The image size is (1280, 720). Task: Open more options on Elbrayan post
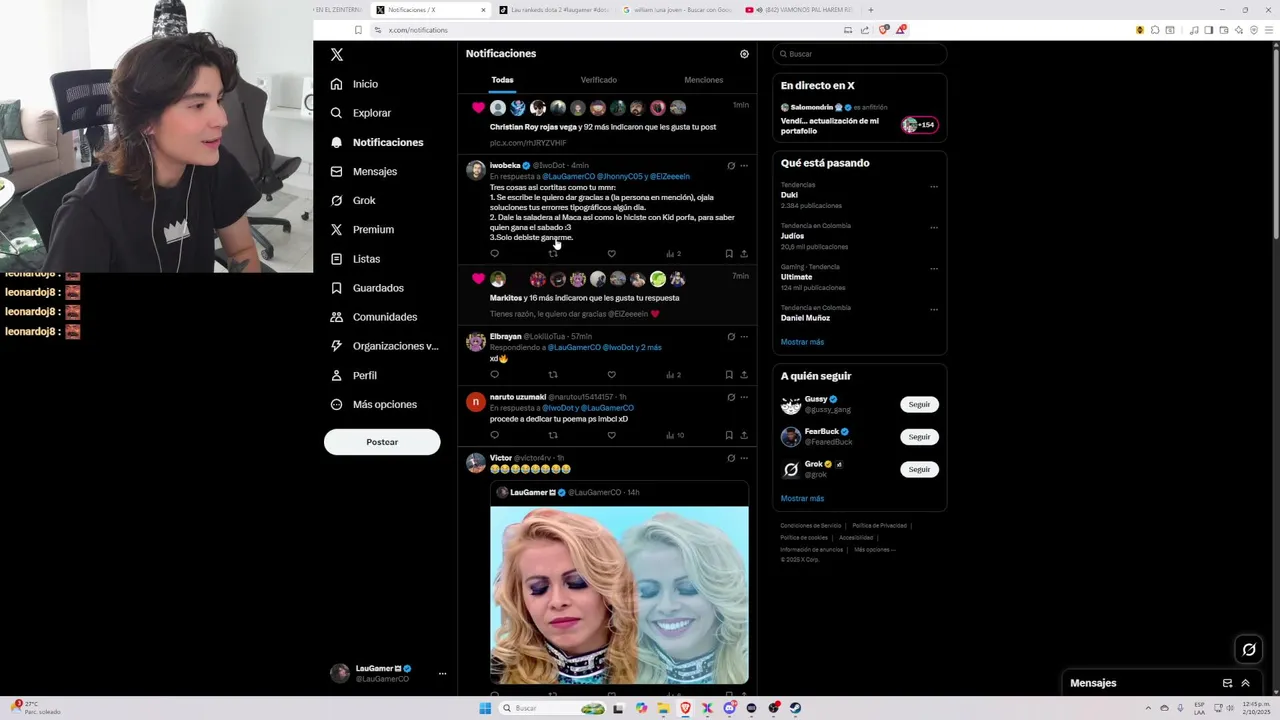click(x=744, y=337)
